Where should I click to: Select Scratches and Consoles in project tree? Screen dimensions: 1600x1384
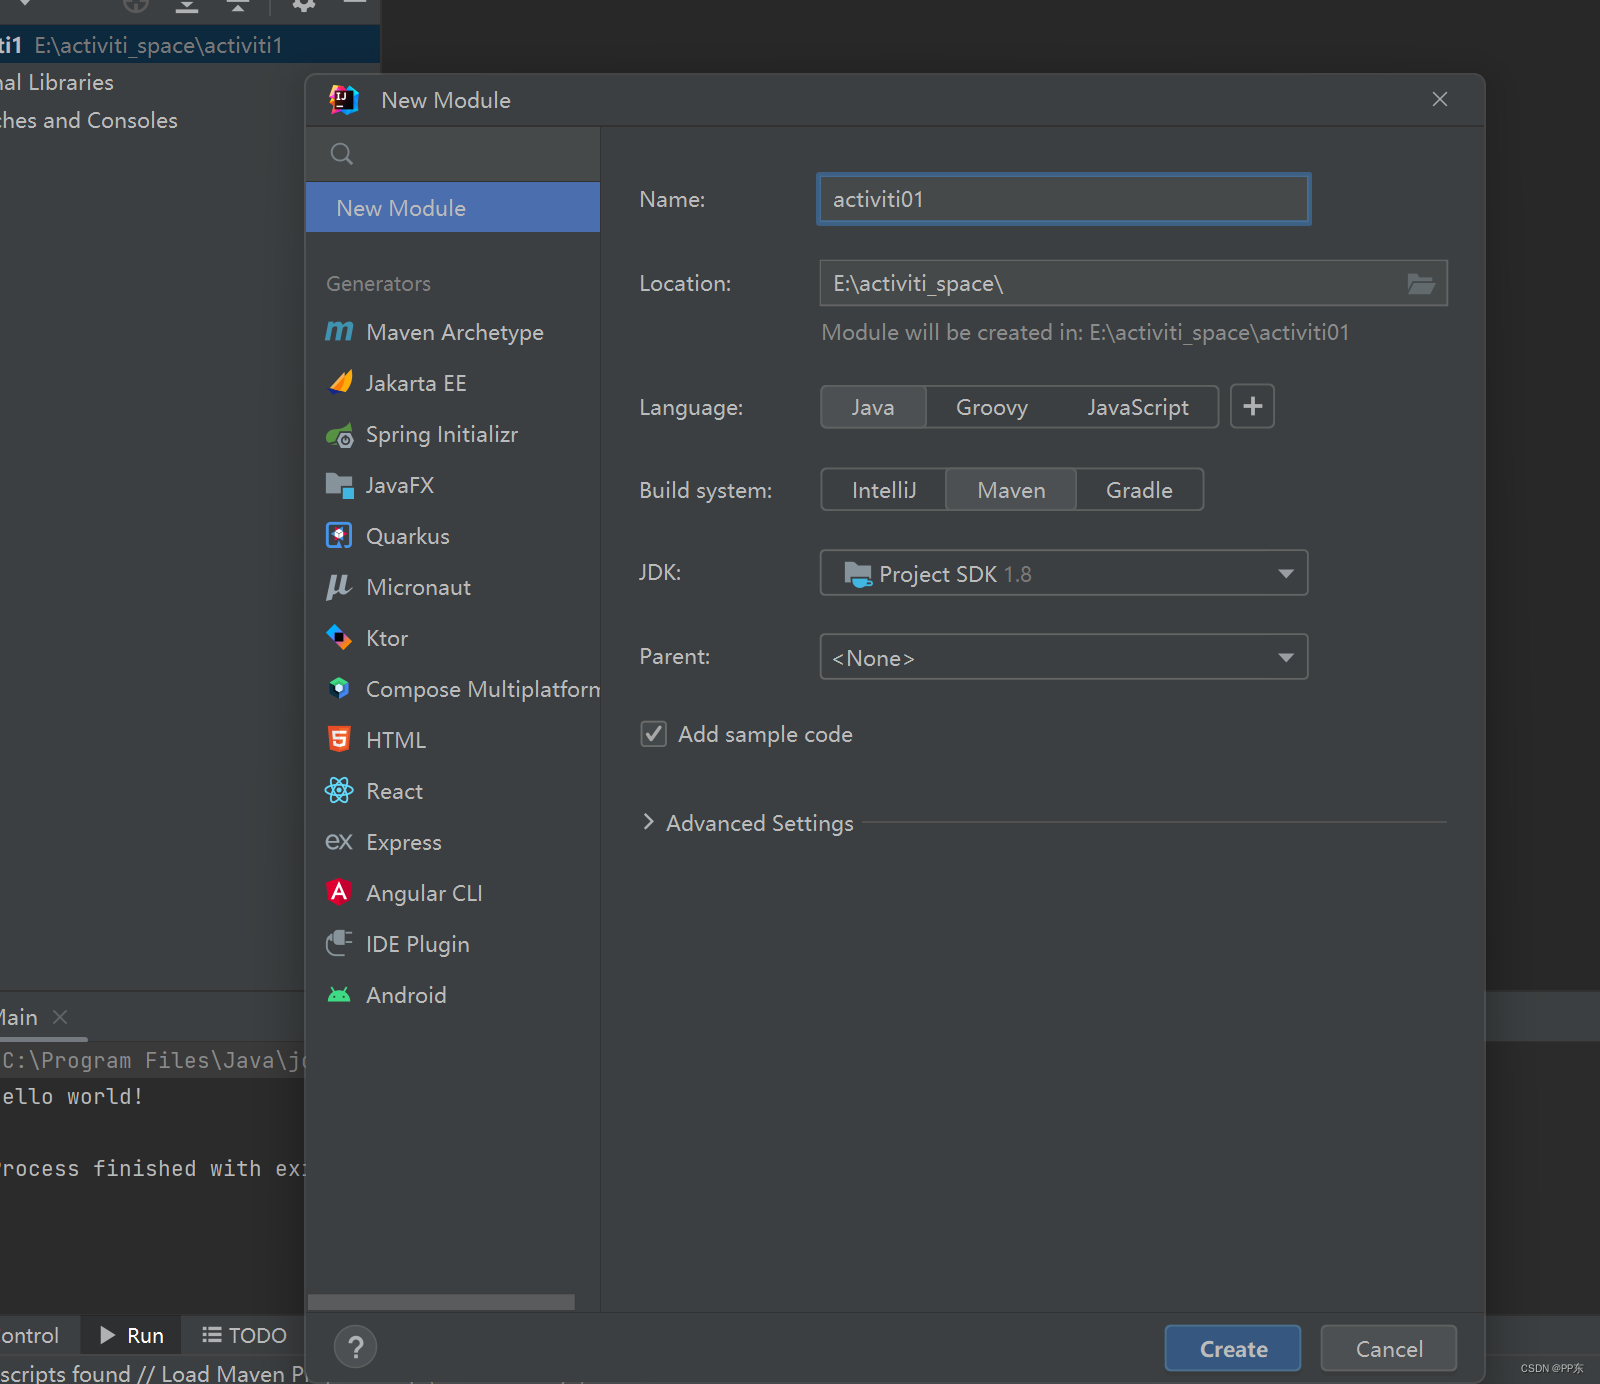(89, 120)
